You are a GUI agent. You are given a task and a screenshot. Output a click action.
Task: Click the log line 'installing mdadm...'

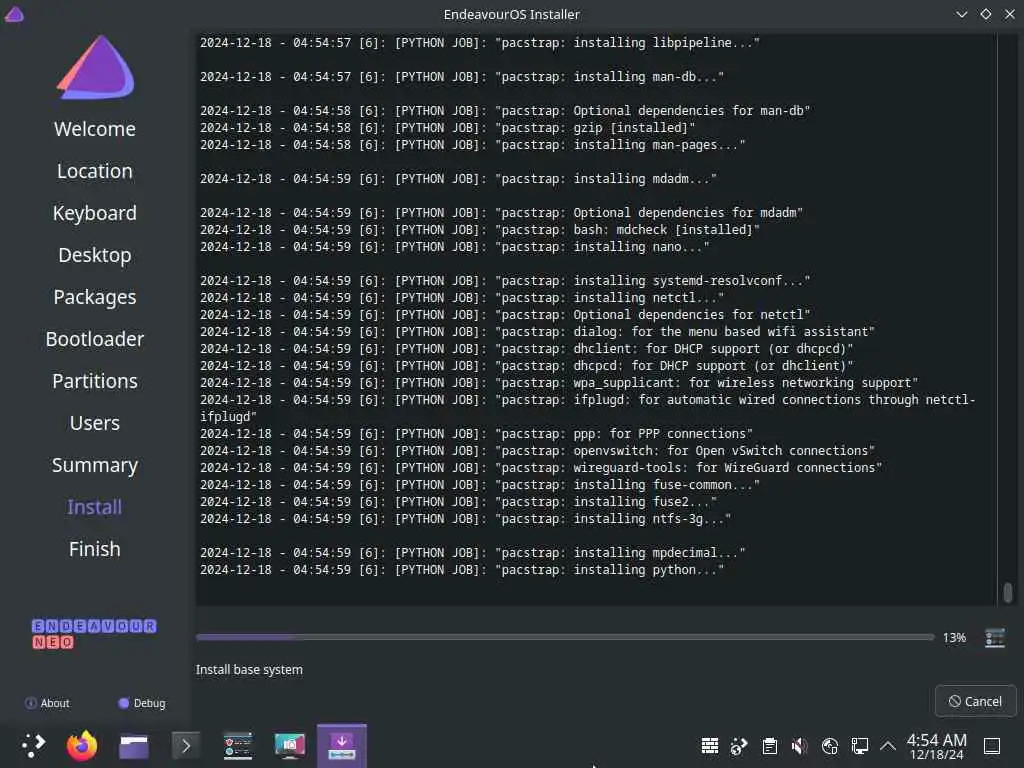point(458,178)
